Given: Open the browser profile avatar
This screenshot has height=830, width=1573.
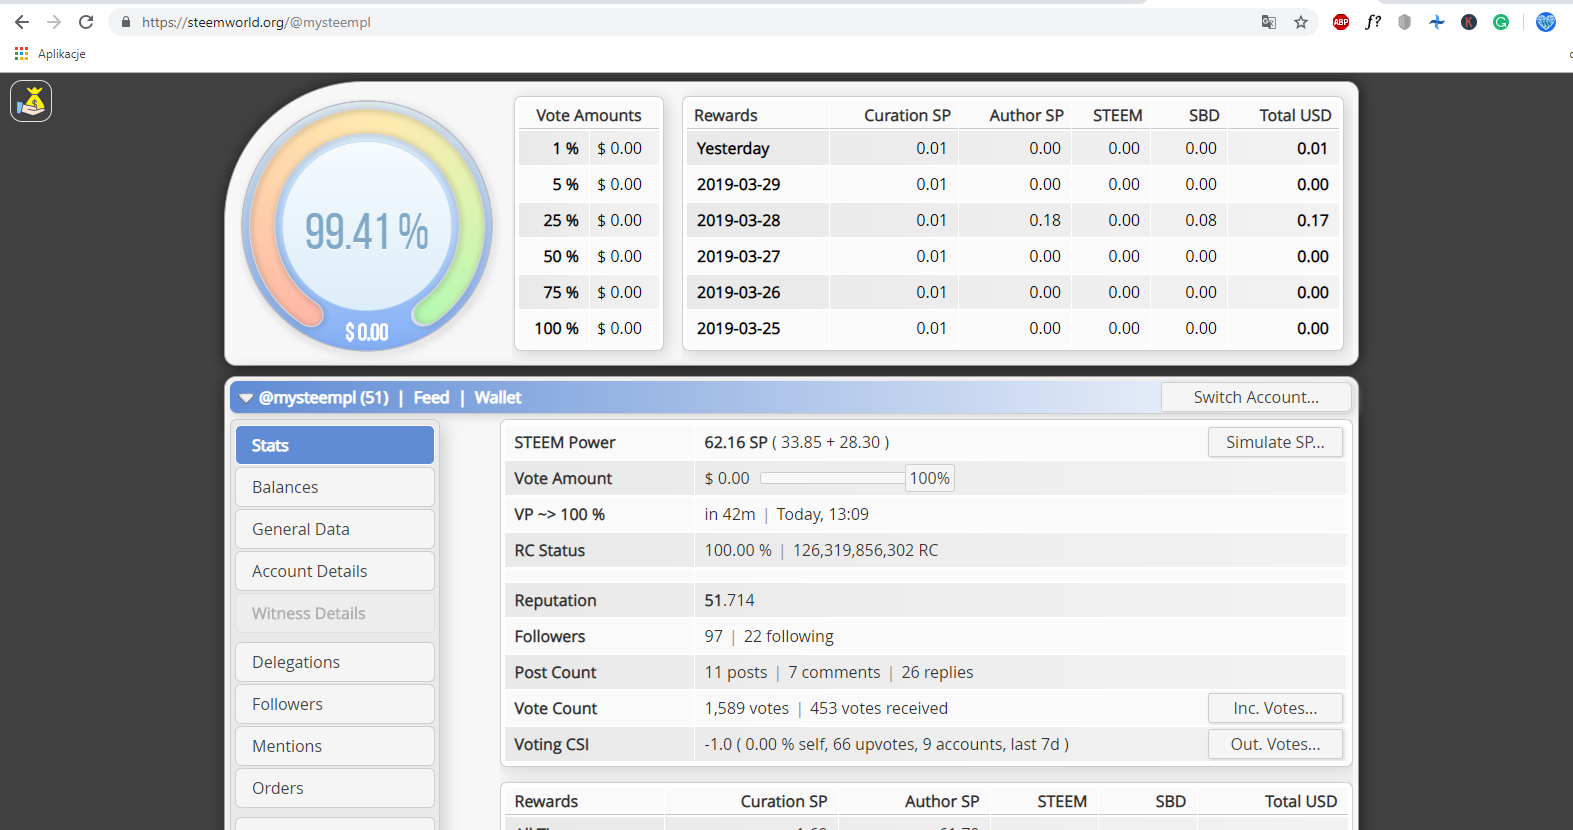Looking at the screenshot, I should [x=1546, y=22].
